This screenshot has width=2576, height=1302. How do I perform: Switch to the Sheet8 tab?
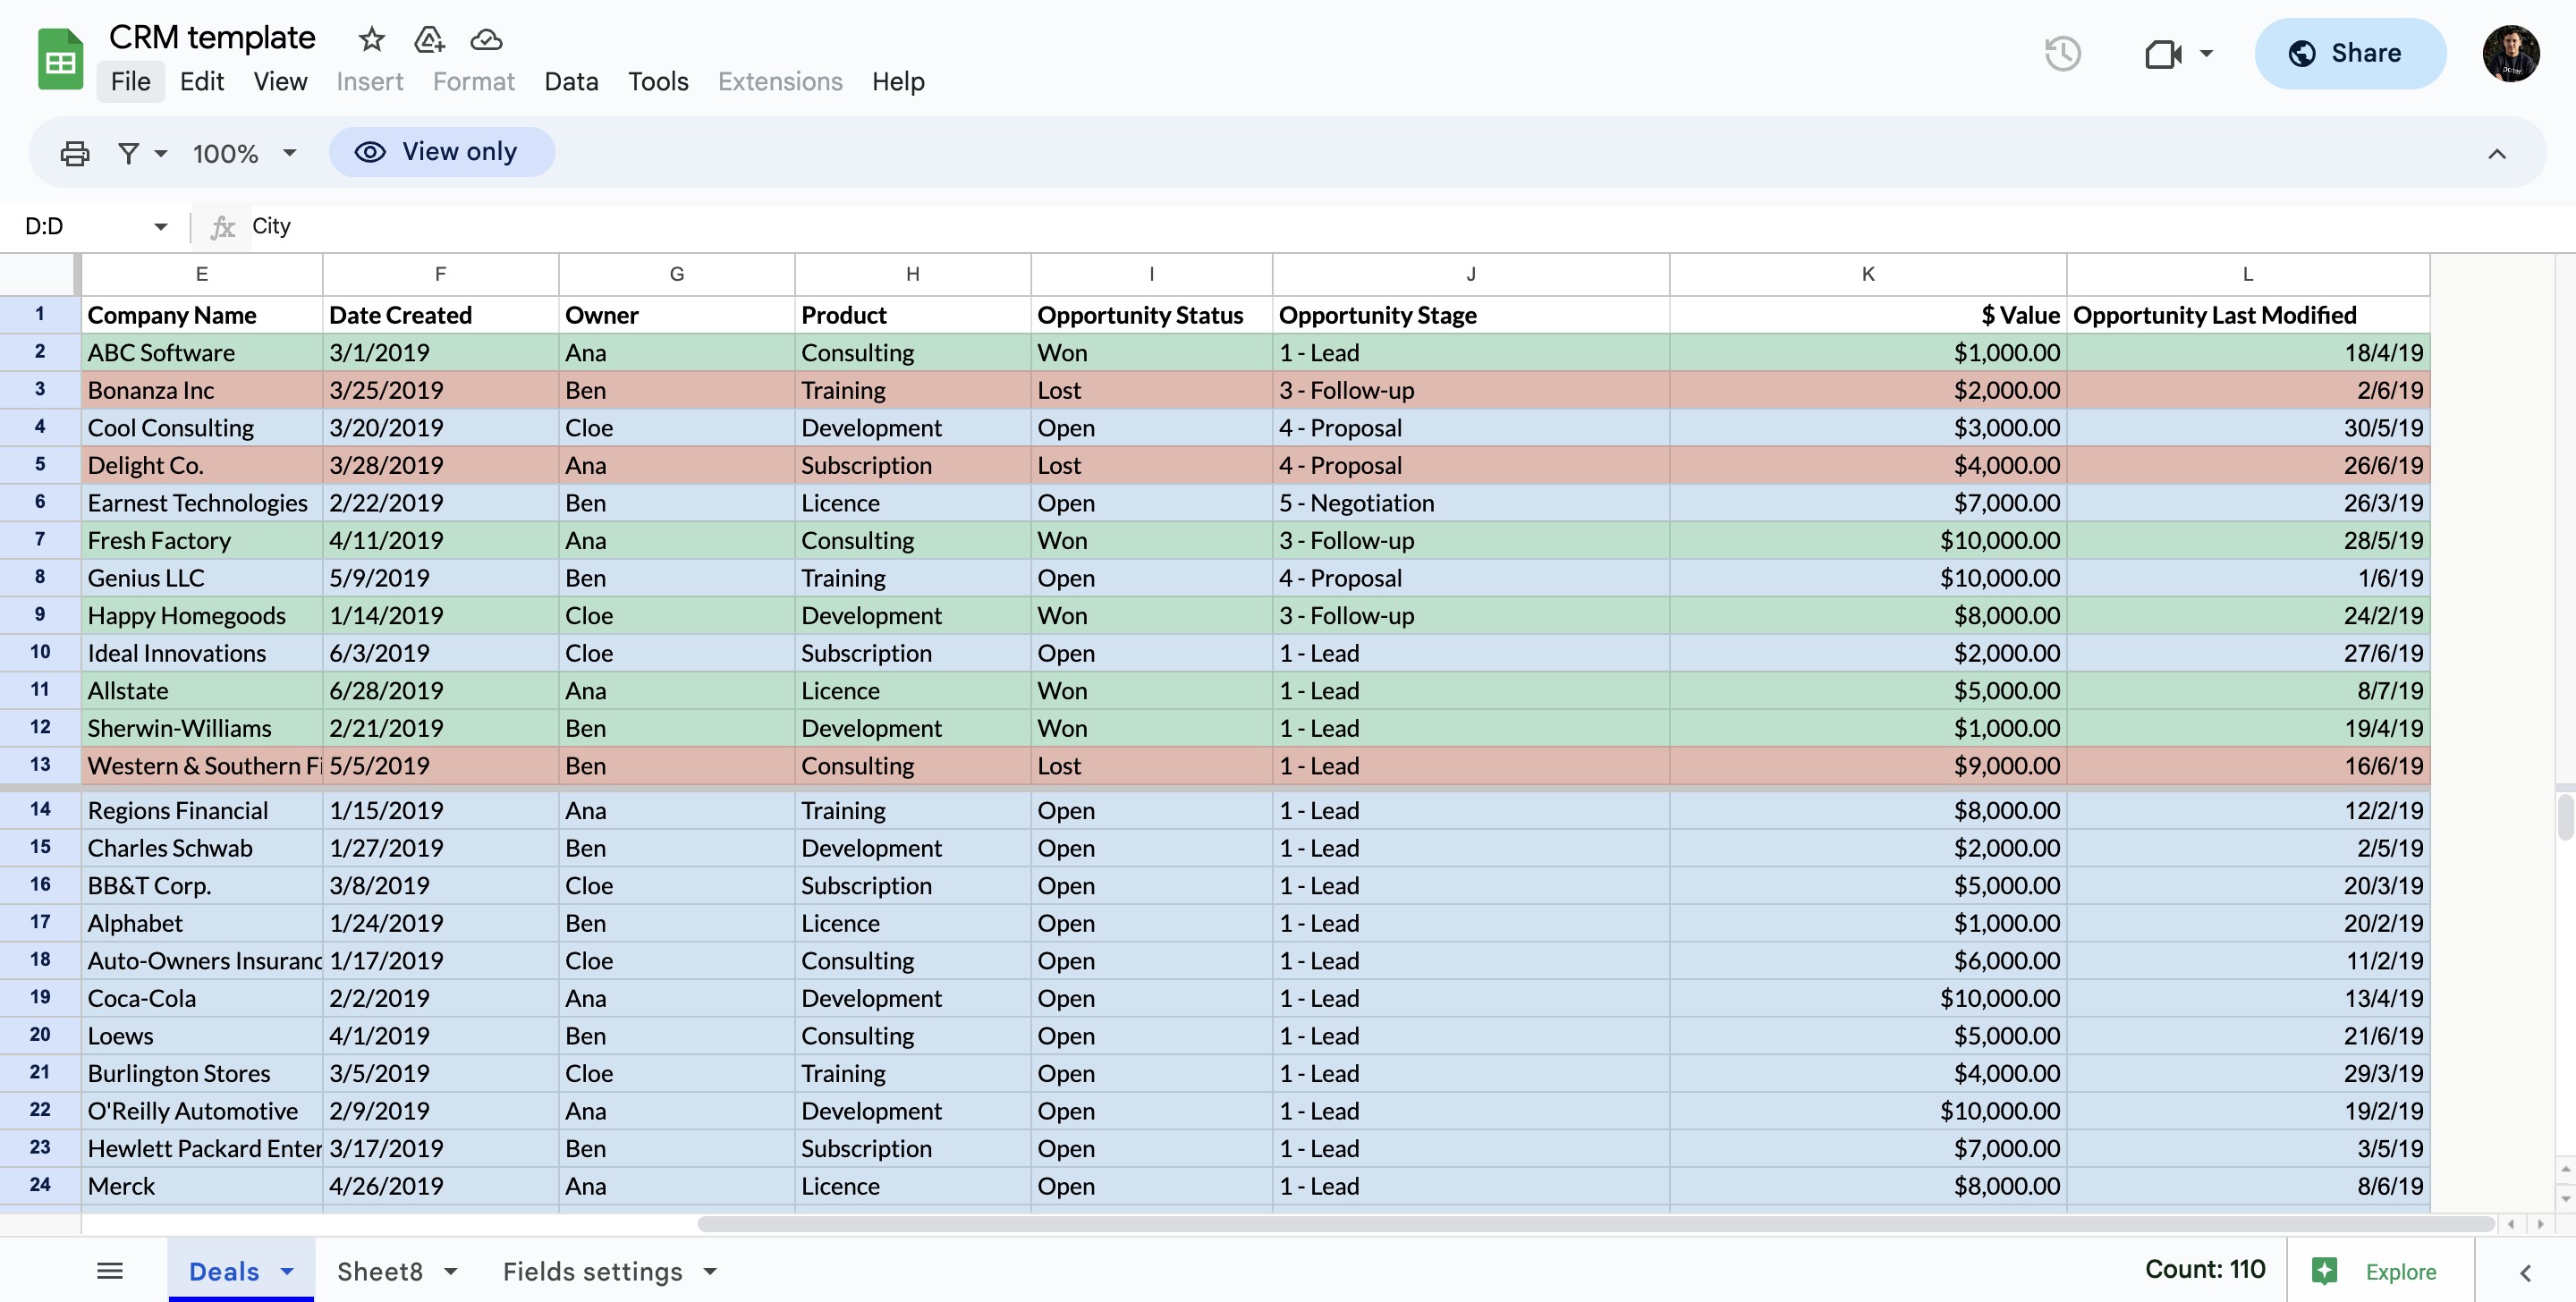(x=379, y=1271)
